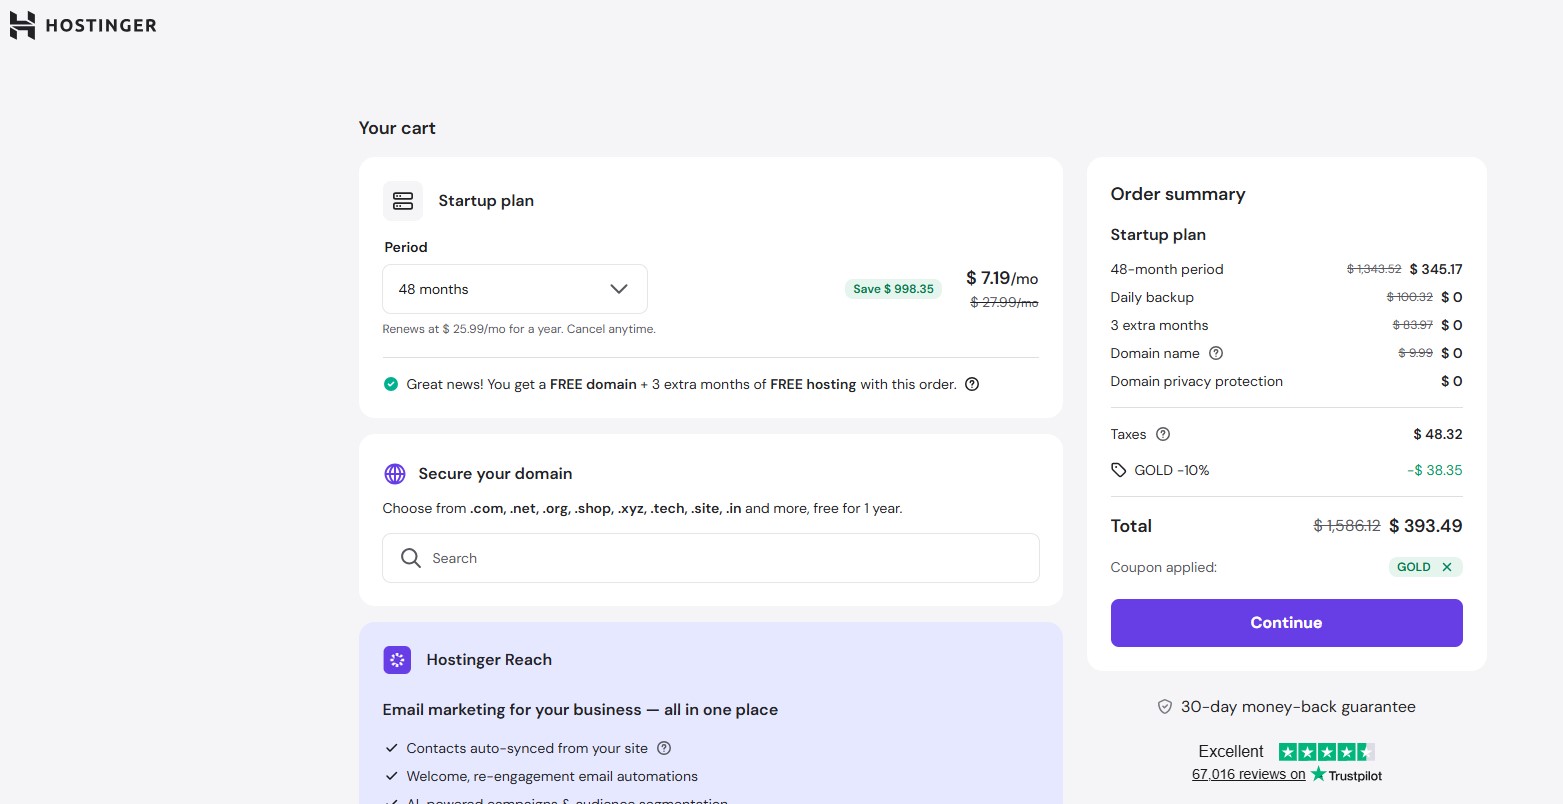Click the 3 extra months row label
Image resolution: width=1563 pixels, height=804 pixels.
click(1159, 325)
